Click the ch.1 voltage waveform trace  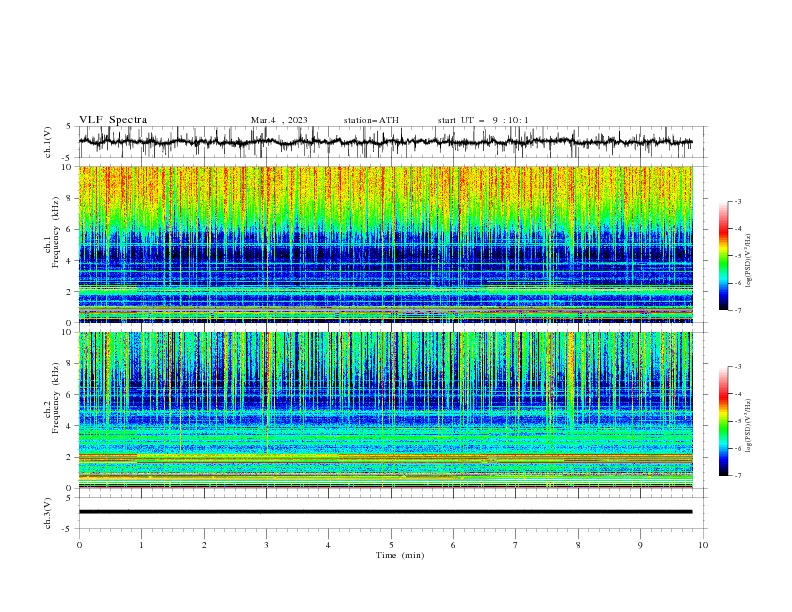385,142
